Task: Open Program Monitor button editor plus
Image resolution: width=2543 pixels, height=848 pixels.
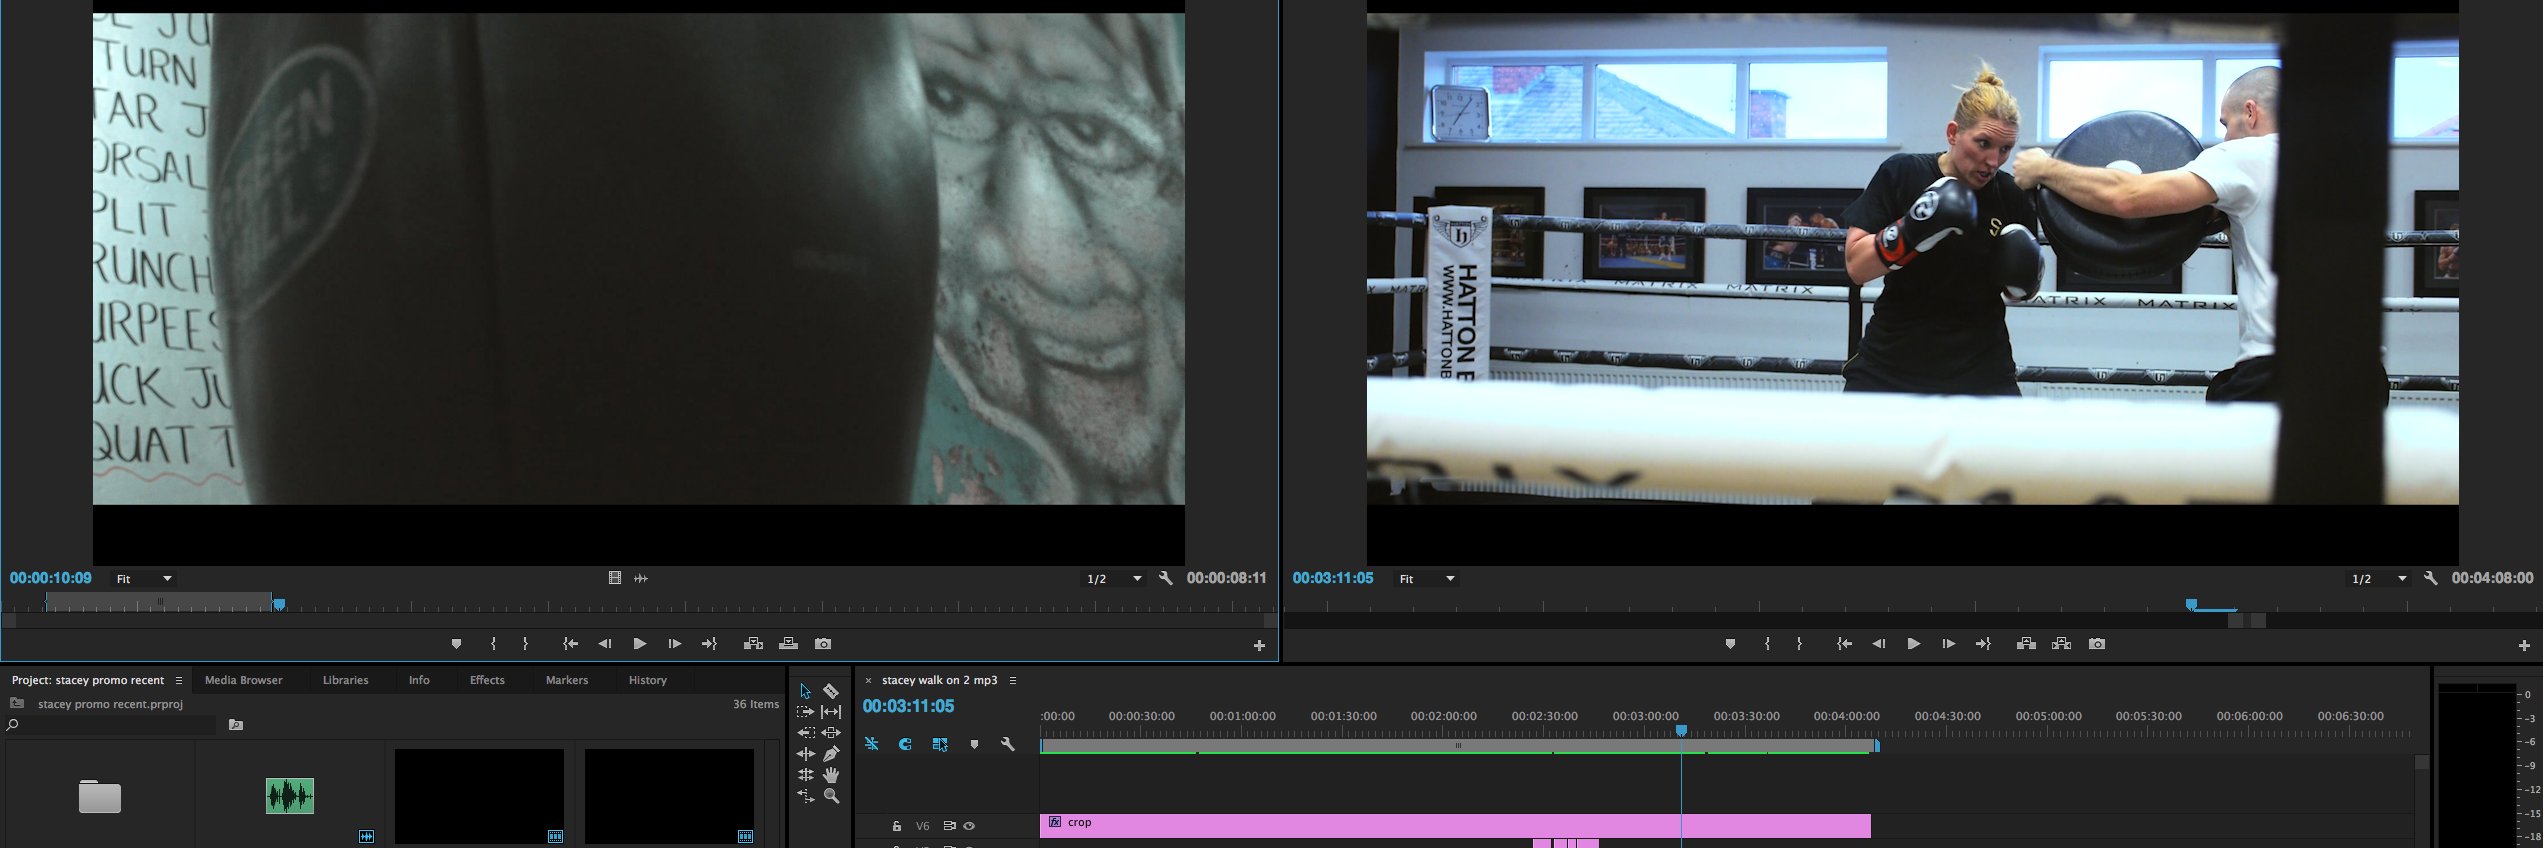Action: point(2524,646)
